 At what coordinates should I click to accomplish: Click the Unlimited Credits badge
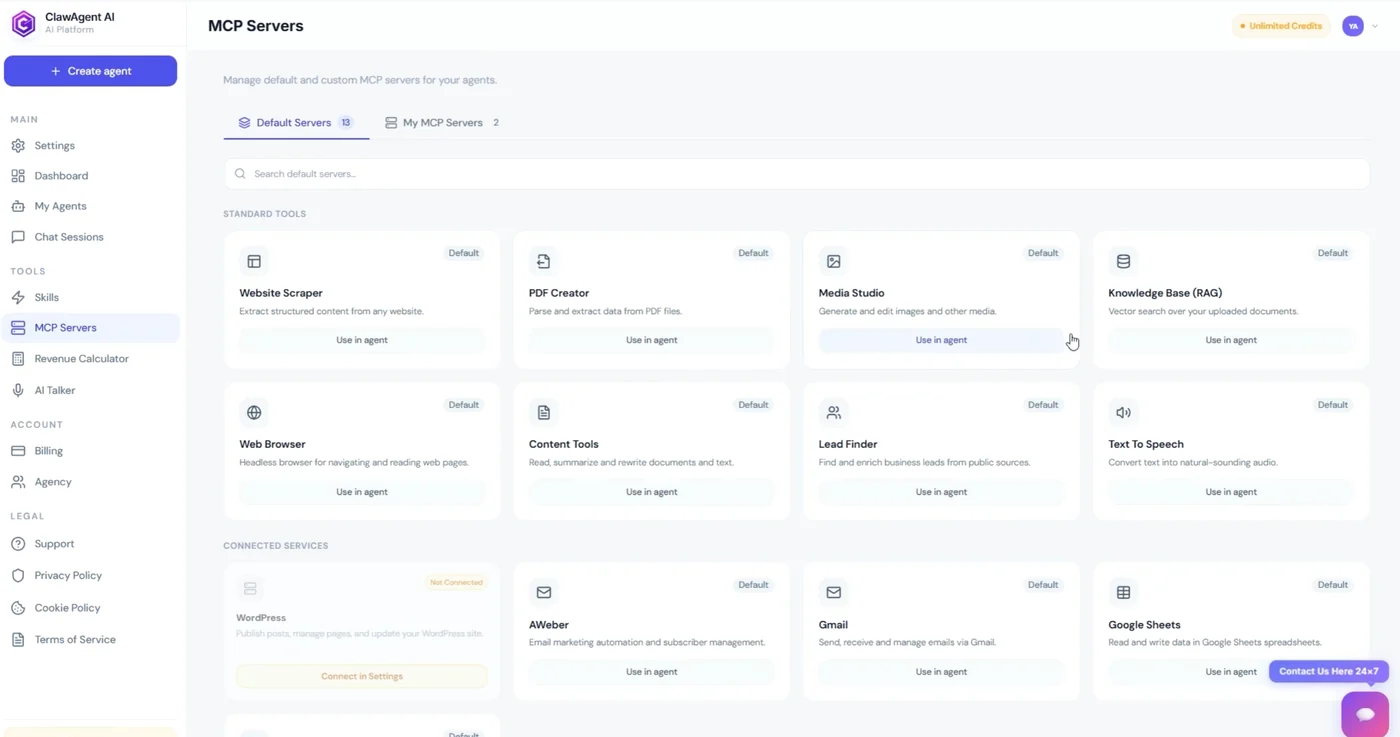(x=1281, y=26)
